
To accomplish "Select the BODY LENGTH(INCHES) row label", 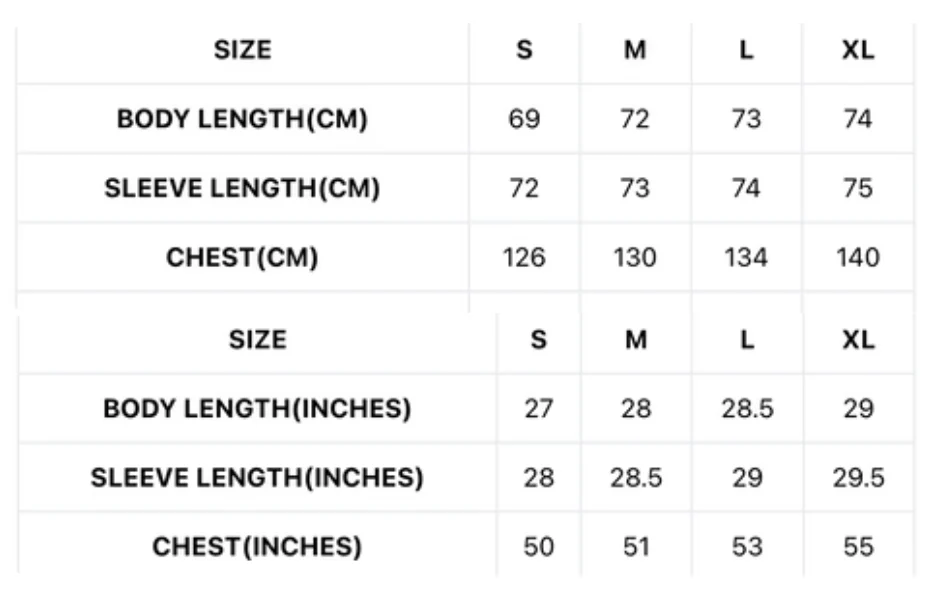I will 257,409.
